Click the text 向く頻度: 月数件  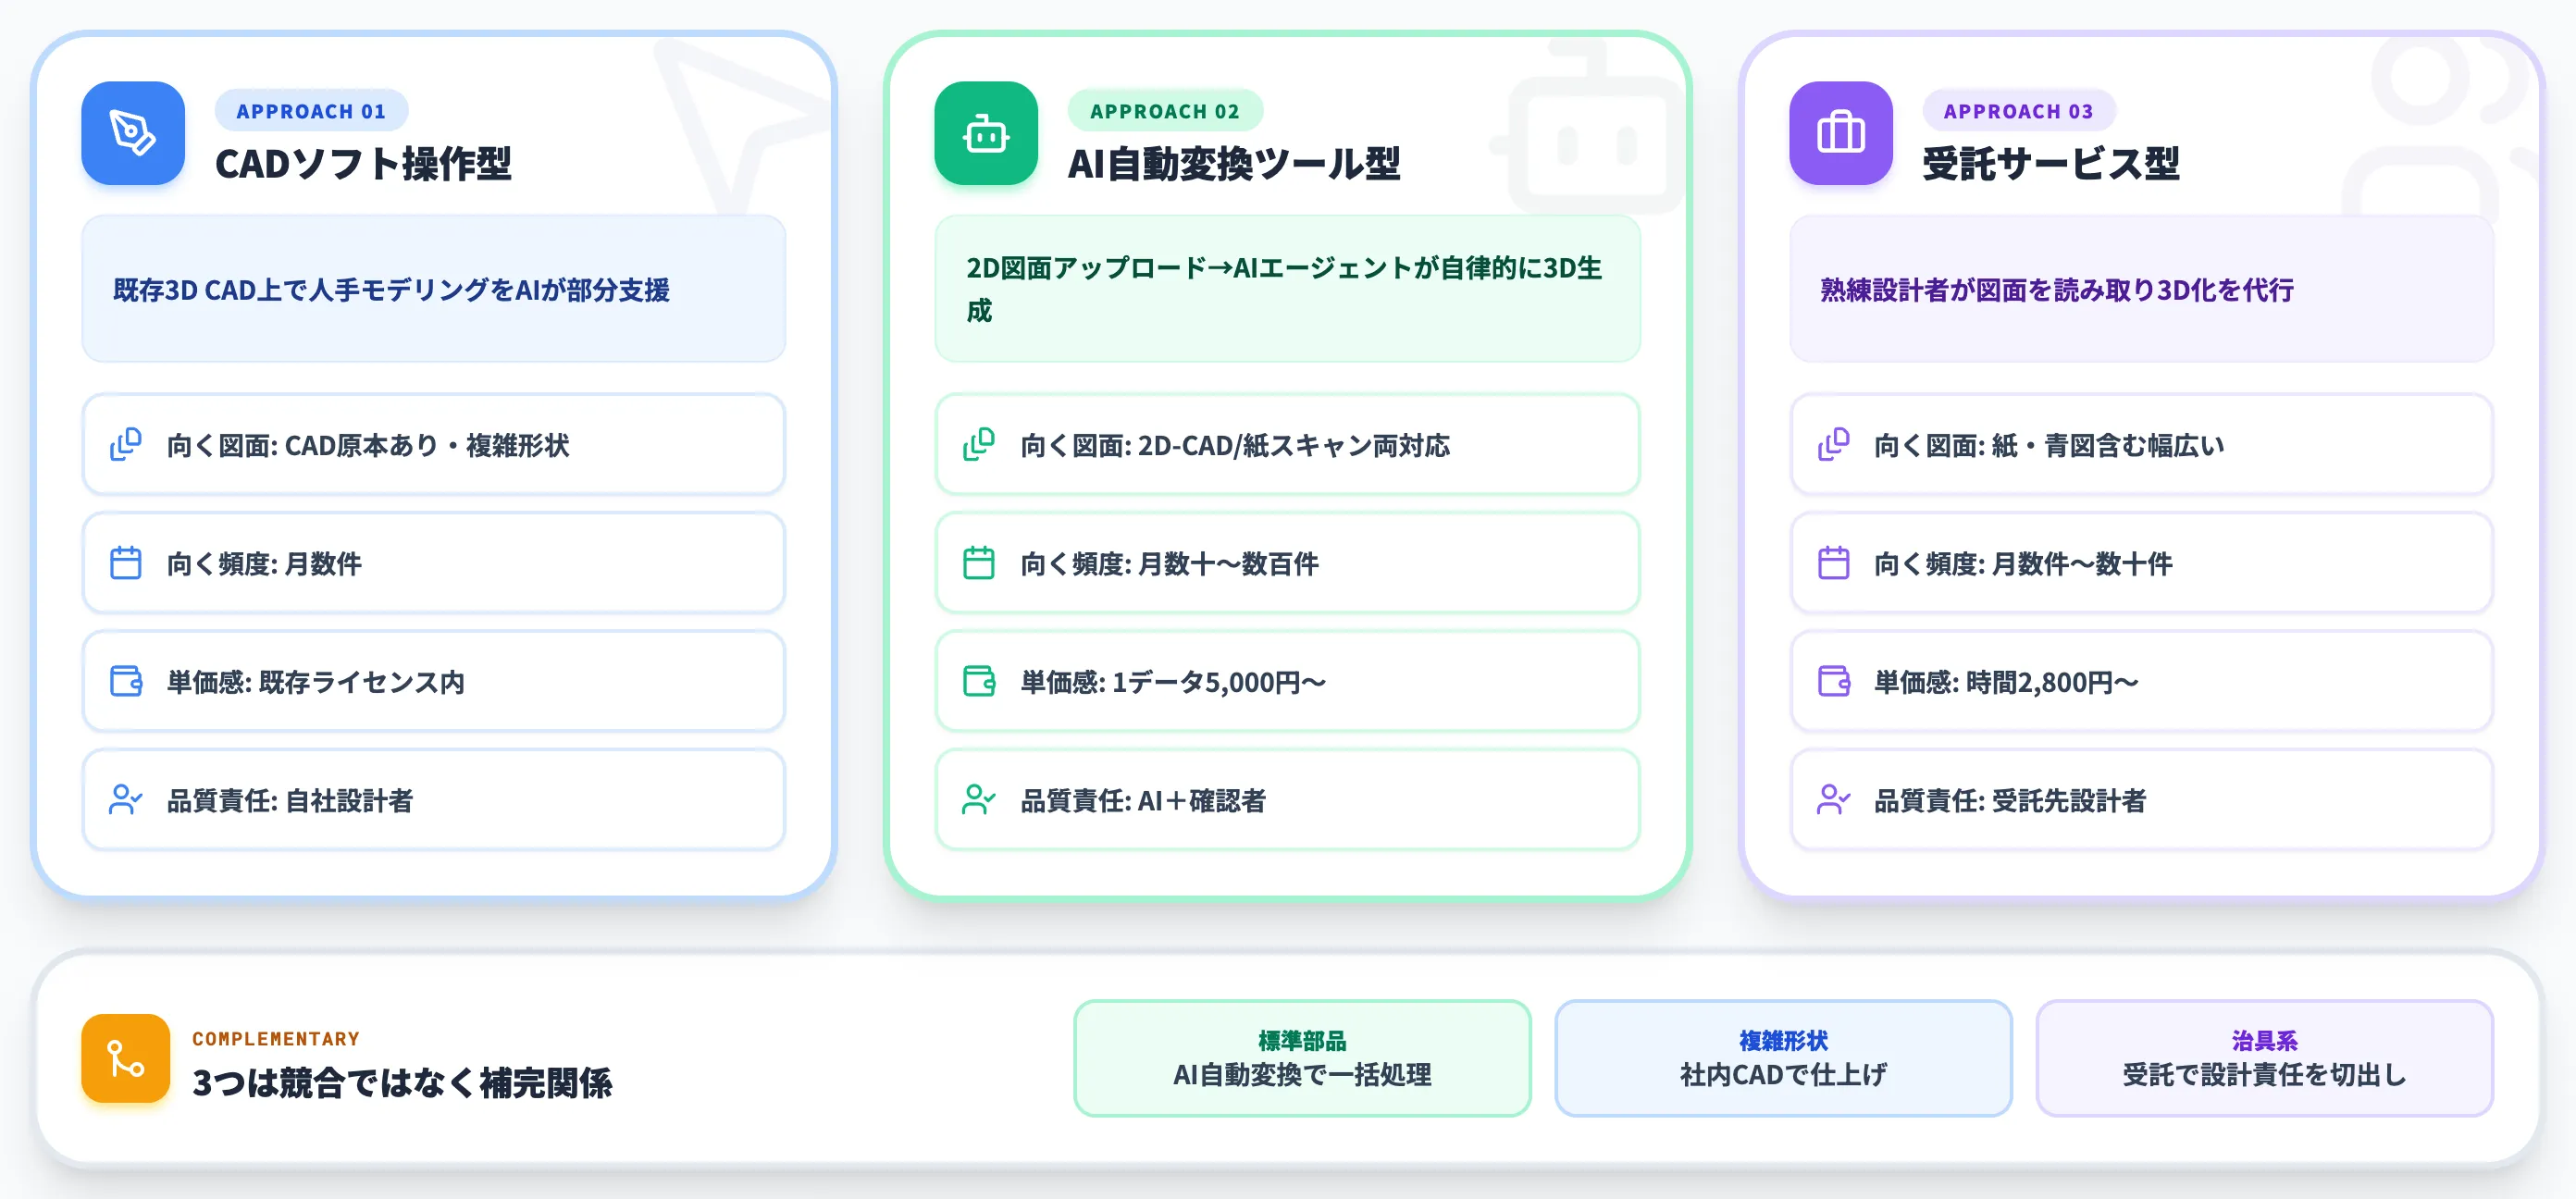[264, 564]
